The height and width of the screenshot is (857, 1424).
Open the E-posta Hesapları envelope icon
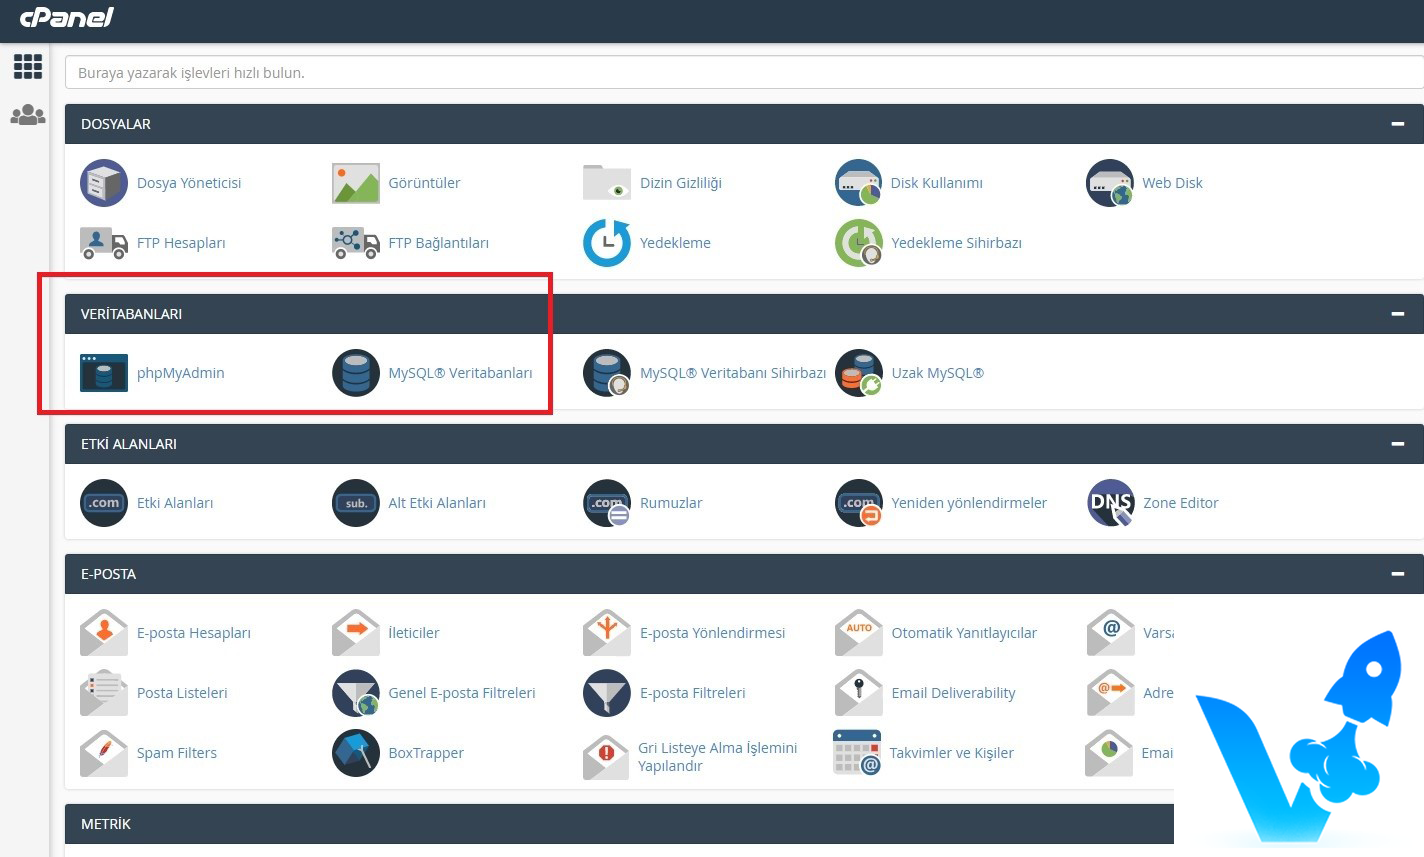[x=104, y=633]
